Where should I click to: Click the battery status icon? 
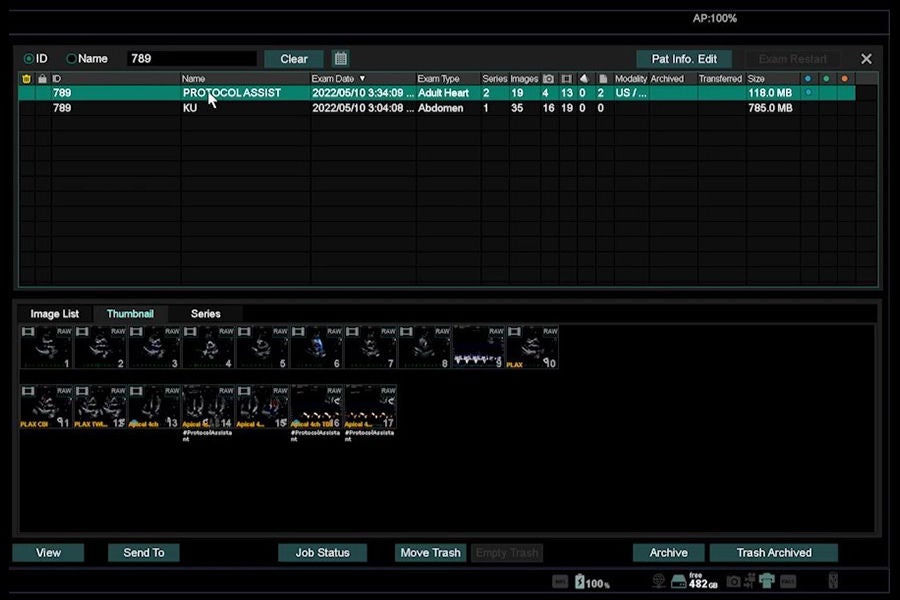coord(580,582)
